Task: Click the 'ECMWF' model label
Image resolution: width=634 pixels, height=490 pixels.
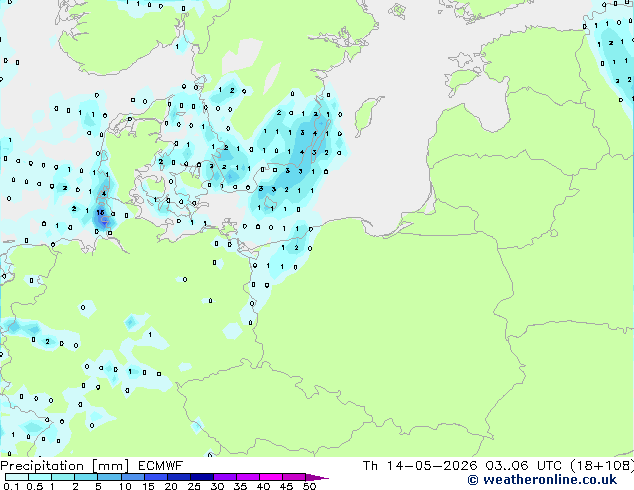Action: [x=161, y=466]
